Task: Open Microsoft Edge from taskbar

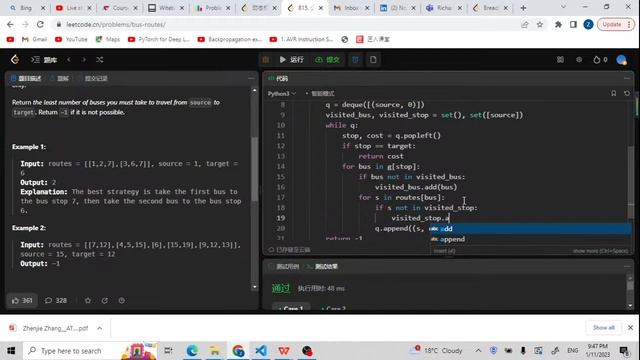Action: pyautogui.click(x=191, y=351)
